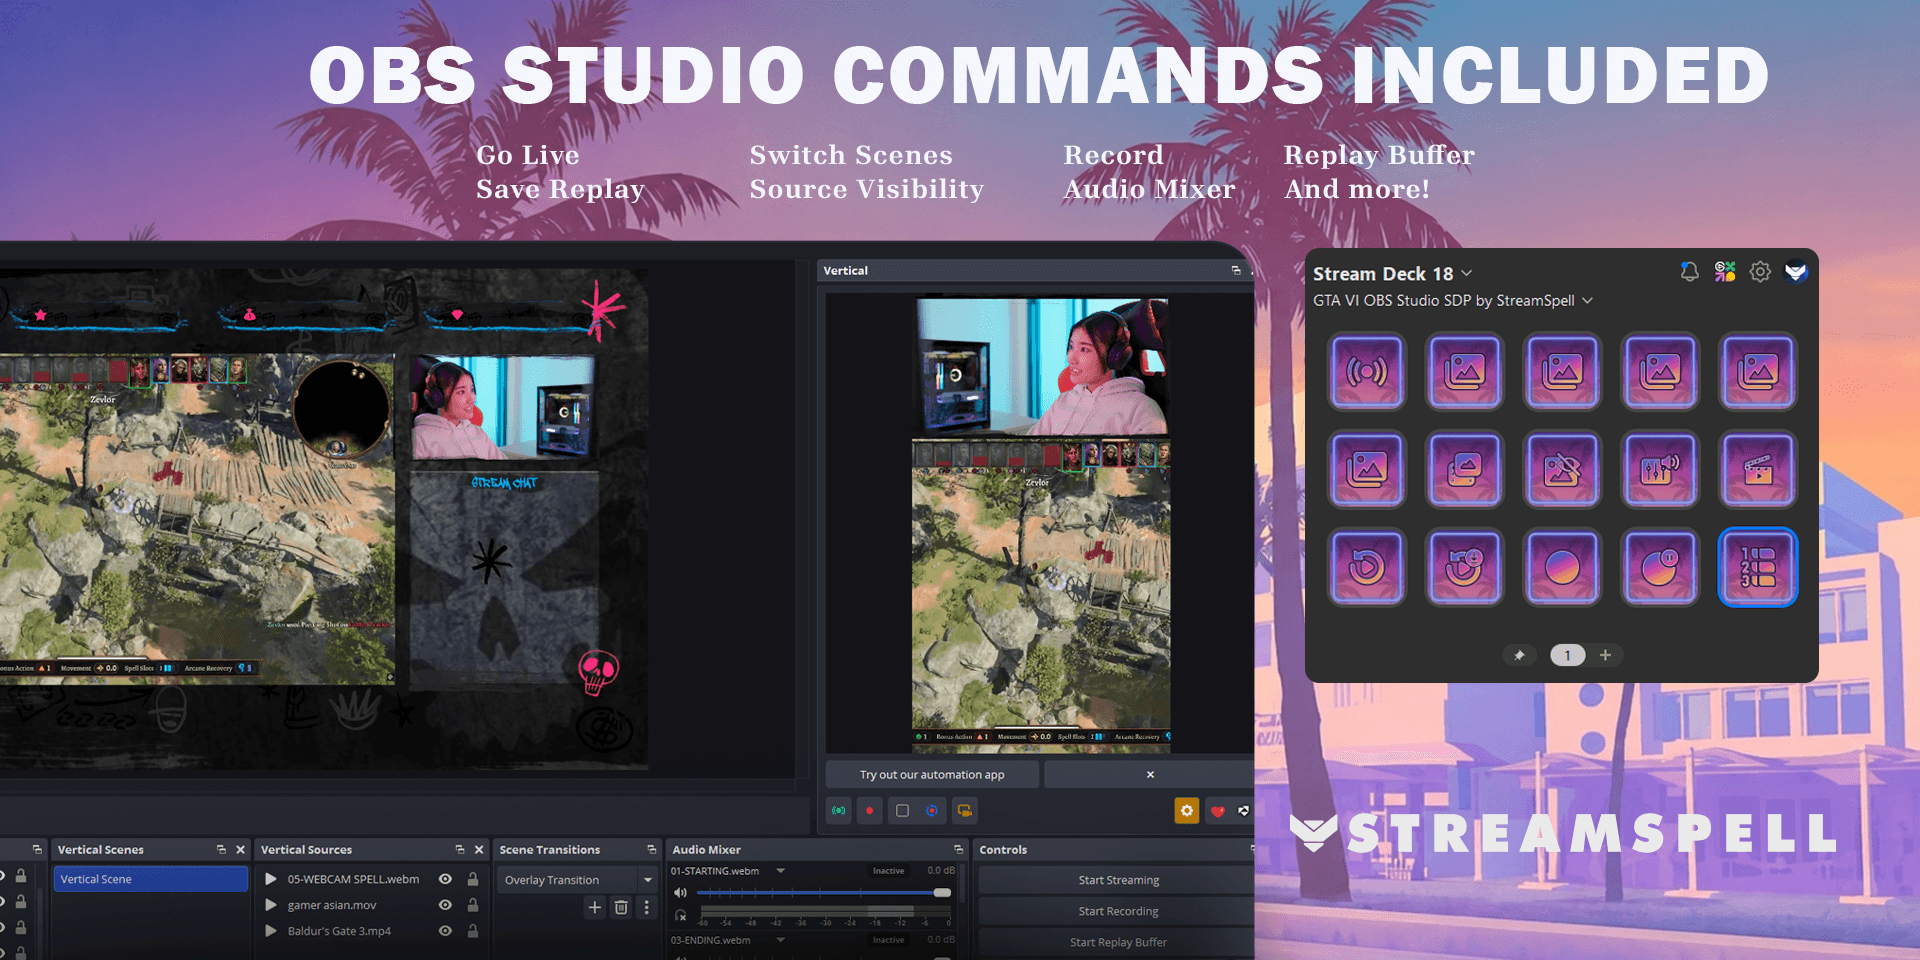Click the Stream Deck key with overlapping rounded picture cards
Viewport: 1920px width, 960px height.
point(1465,469)
